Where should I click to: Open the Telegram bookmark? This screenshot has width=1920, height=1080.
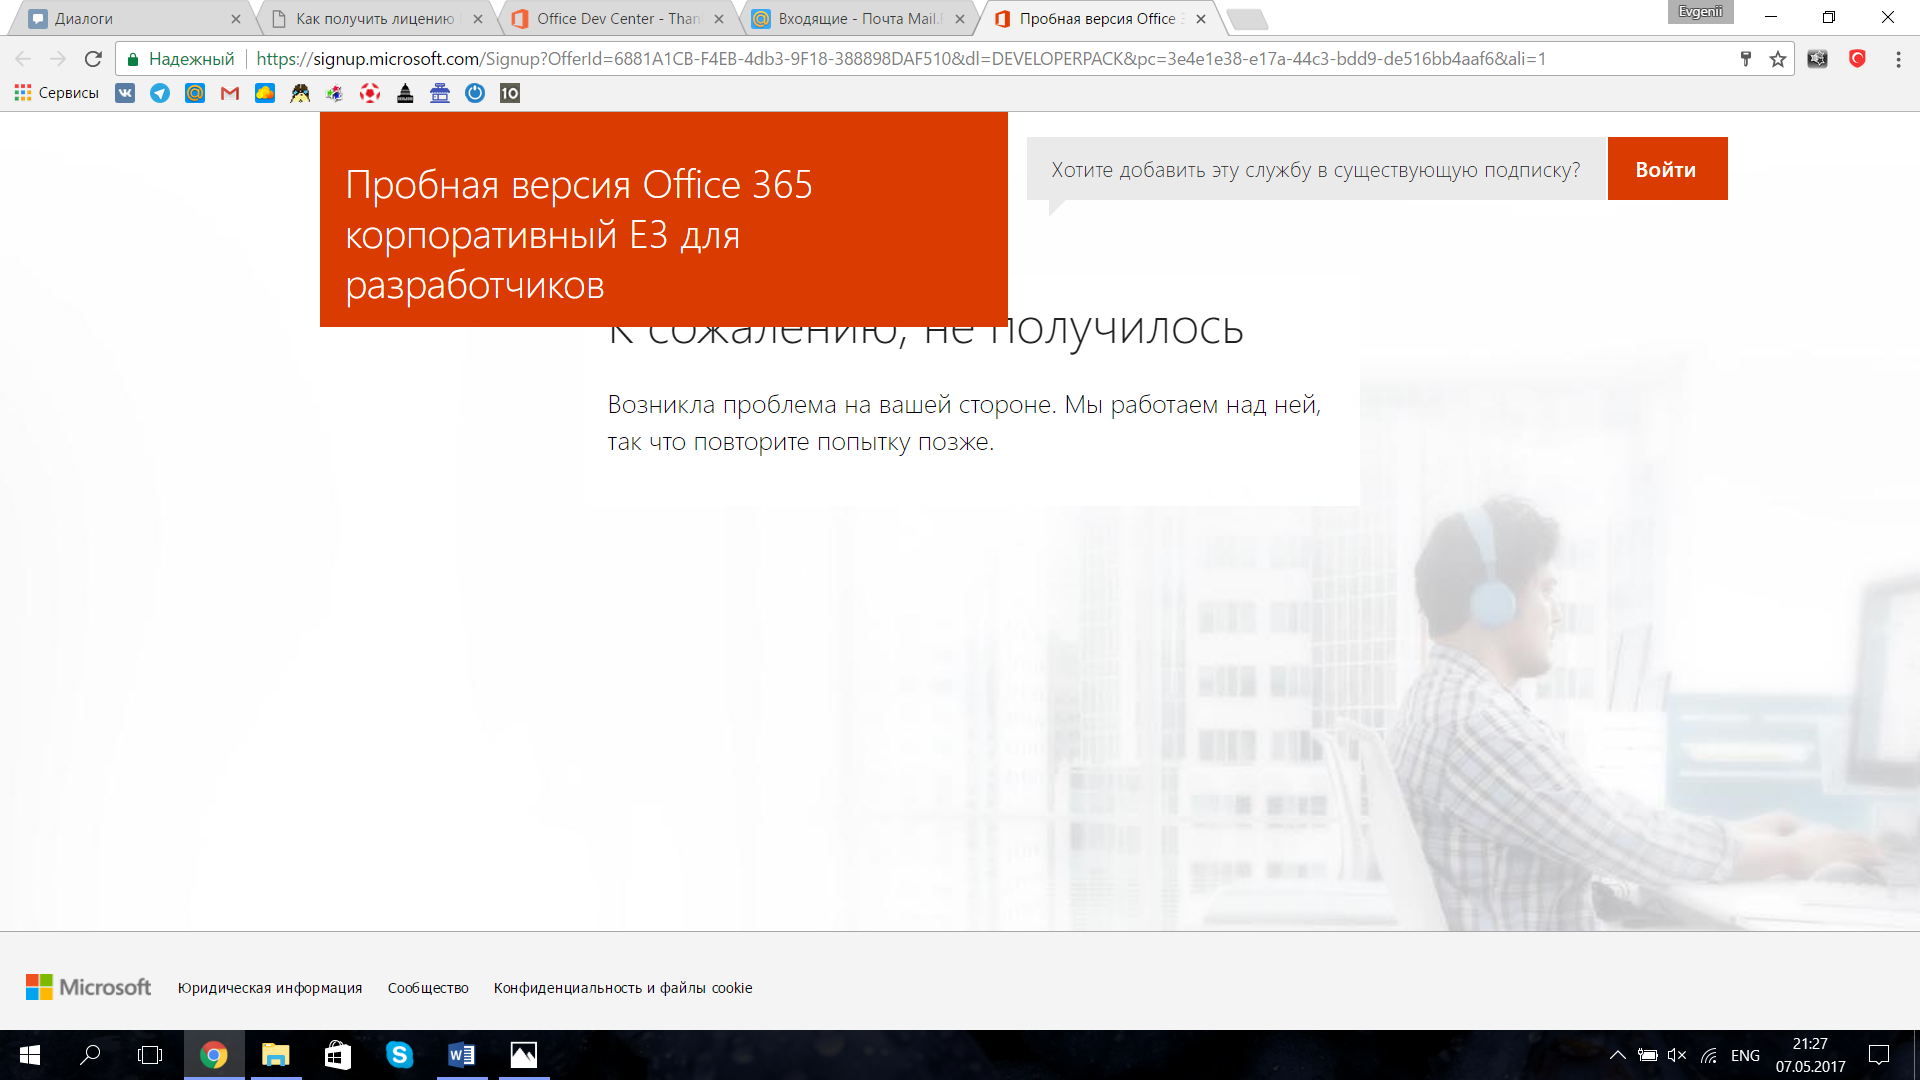(160, 93)
